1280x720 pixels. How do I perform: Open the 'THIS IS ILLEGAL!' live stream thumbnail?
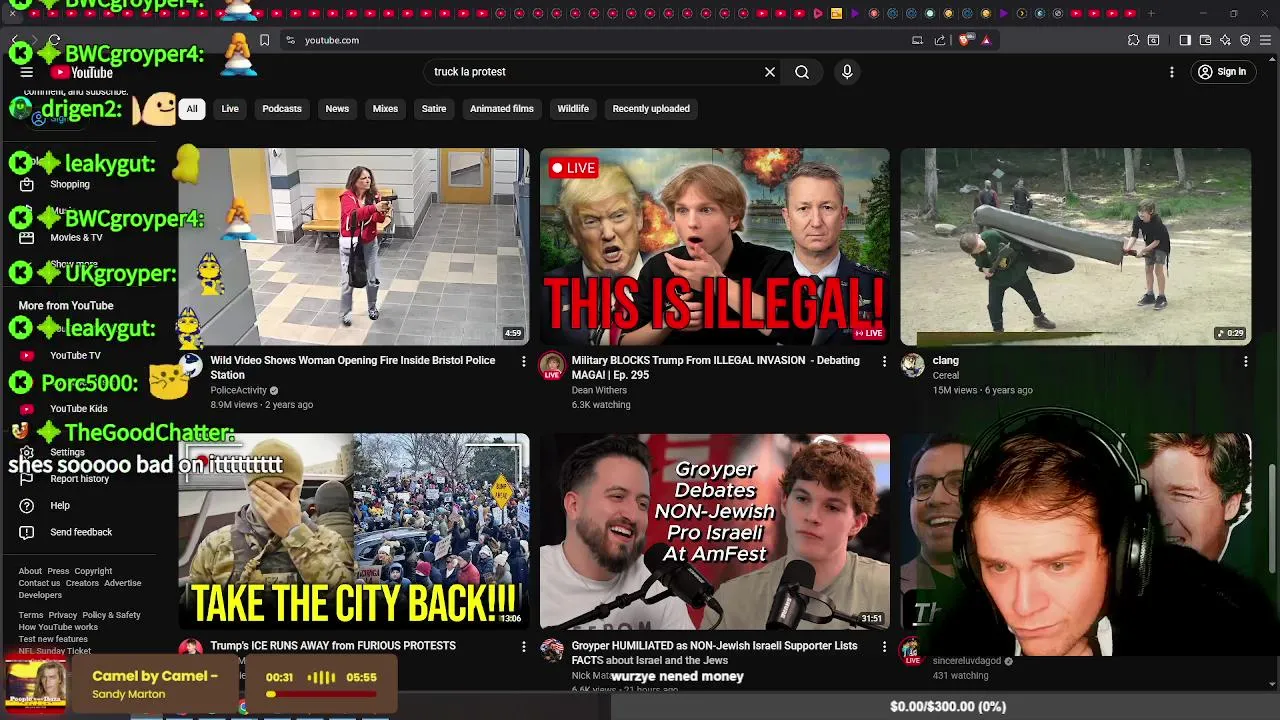pos(715,247)
